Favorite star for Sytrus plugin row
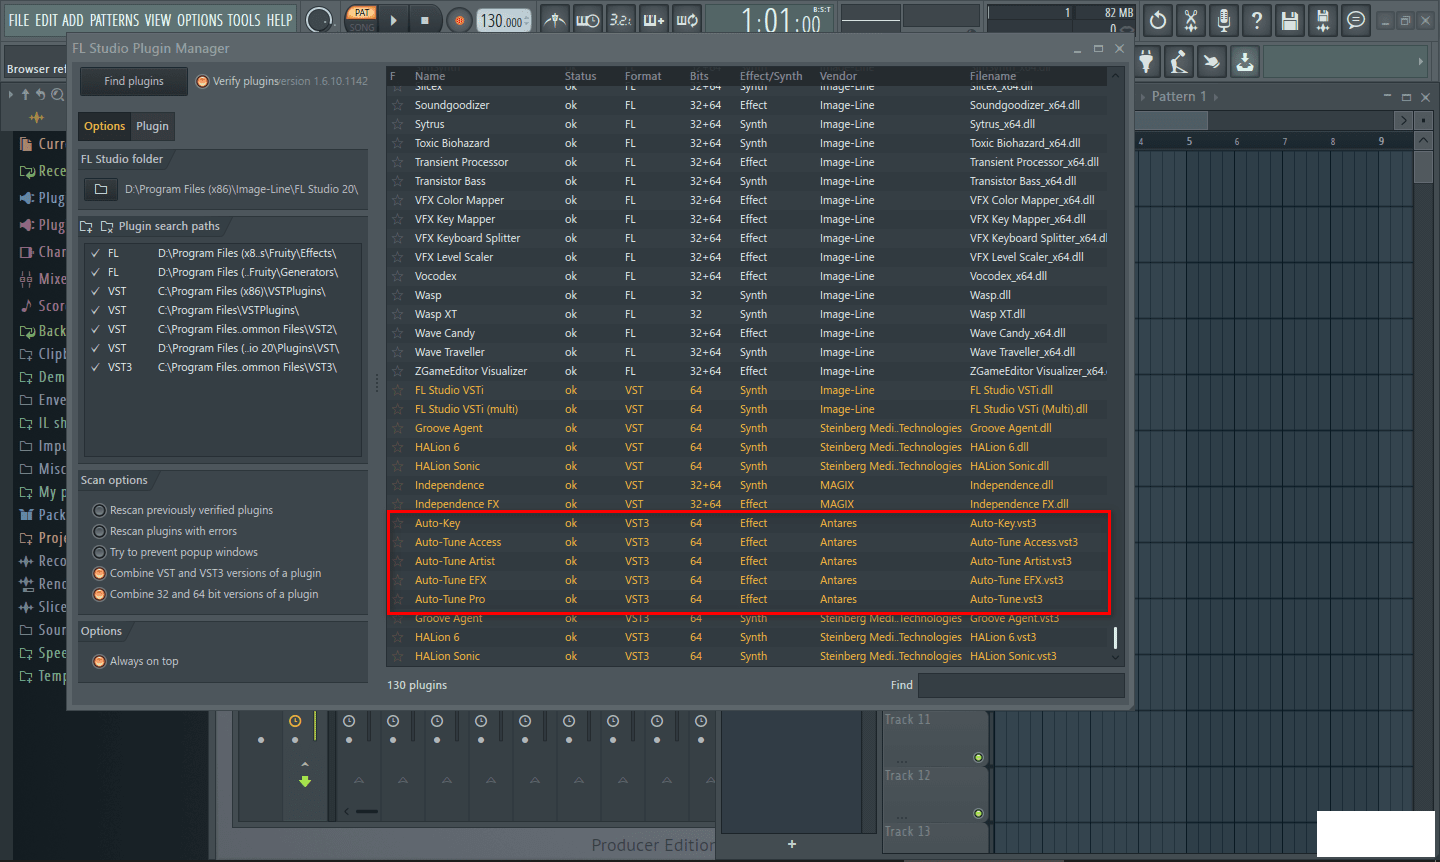 (398, 124)
